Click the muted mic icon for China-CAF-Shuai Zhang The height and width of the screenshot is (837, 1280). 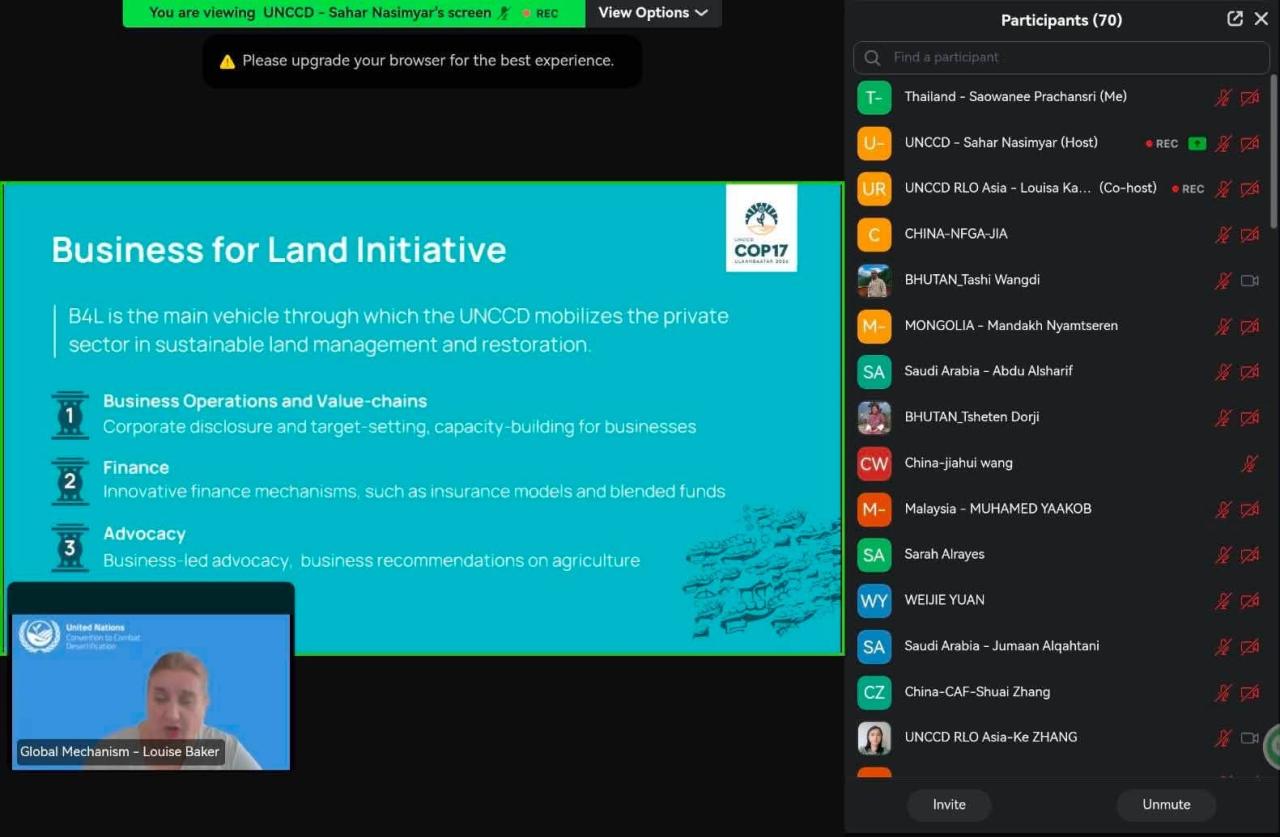tap(1223, 693)
